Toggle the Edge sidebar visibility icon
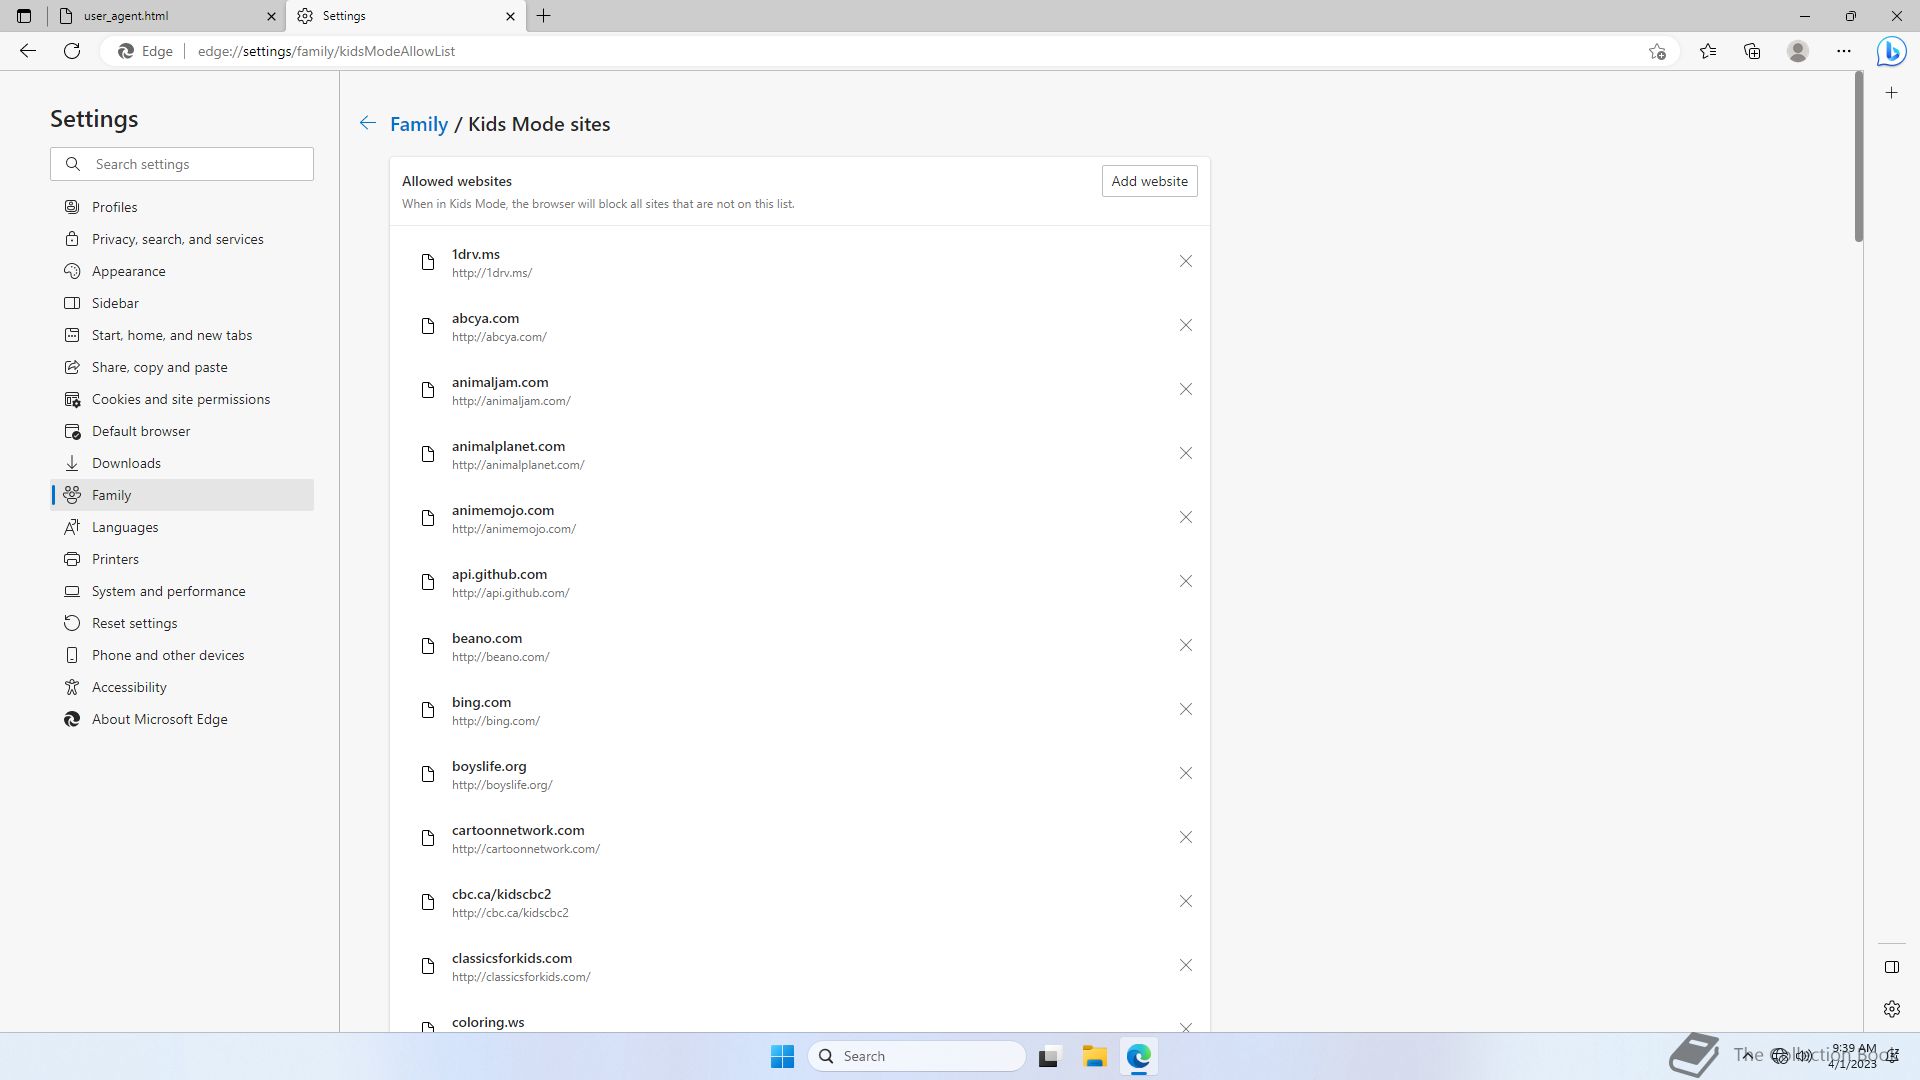 point(1891,967)
